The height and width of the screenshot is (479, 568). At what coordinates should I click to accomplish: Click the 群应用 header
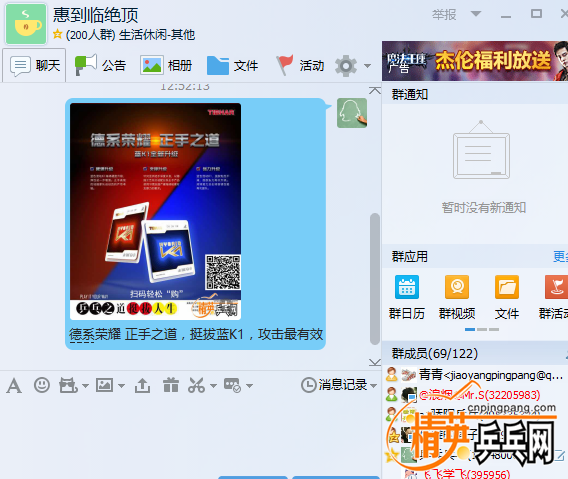(x=410, y=257)
